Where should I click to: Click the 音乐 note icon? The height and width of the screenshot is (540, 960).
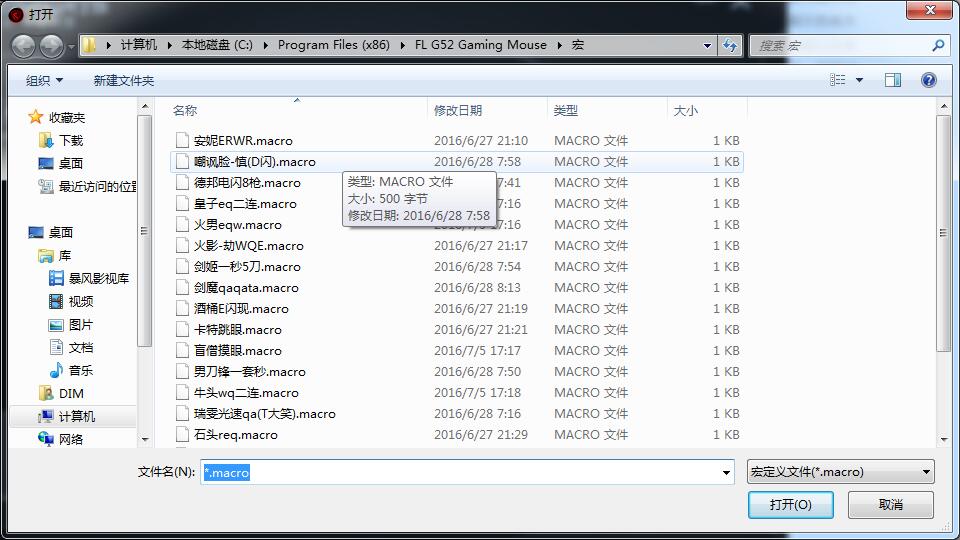click(x=56, y=370)
